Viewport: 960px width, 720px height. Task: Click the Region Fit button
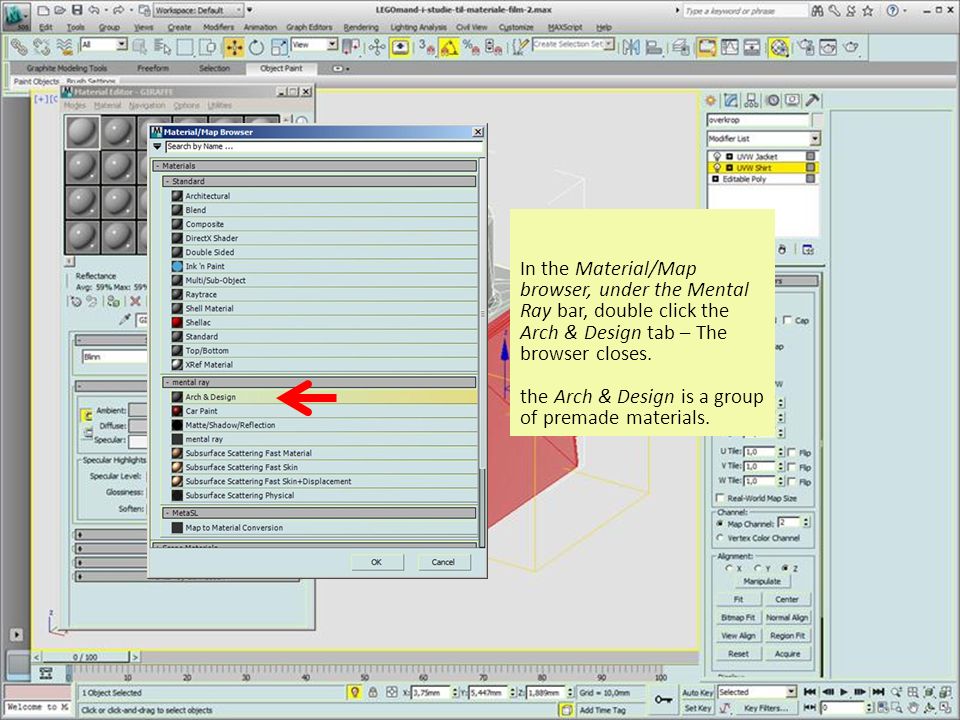[787, 636]
